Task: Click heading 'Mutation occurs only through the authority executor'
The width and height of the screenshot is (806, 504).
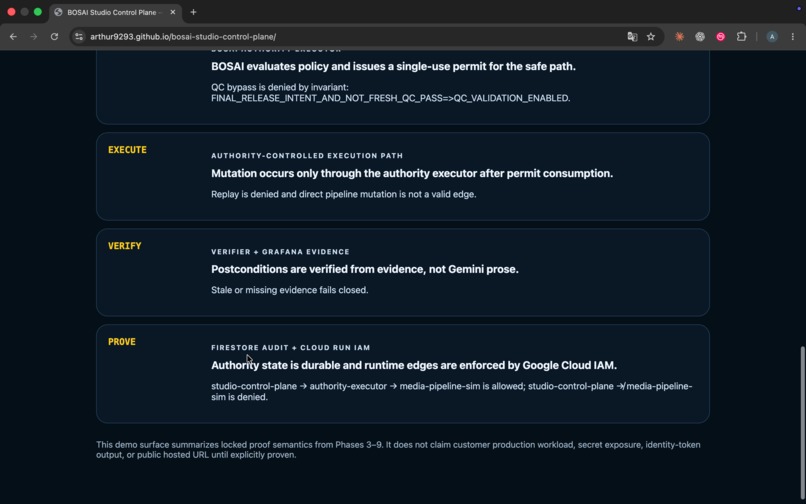Action: pos(412,173)
